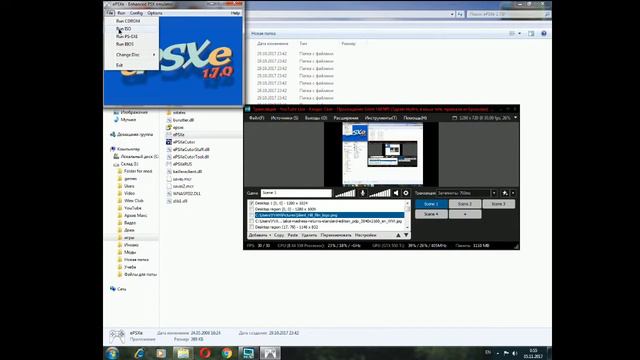The height and width of the screenshot is (360, 640).
Task: Open ePSXe Config menu
Action: pos(136,13)
